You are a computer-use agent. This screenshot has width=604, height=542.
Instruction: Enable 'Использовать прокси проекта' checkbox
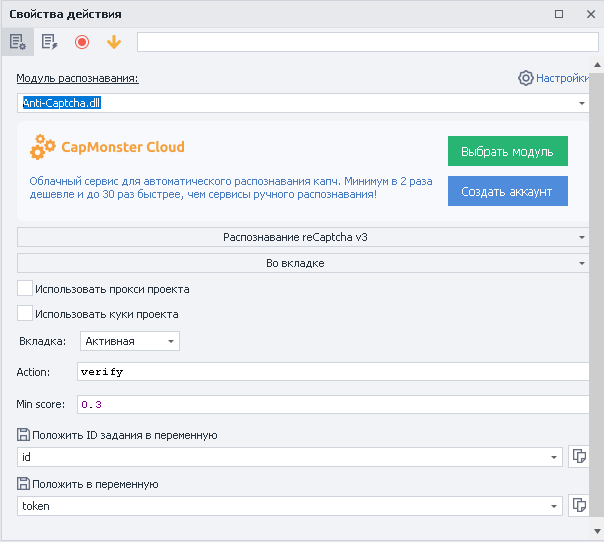point(25,289)
